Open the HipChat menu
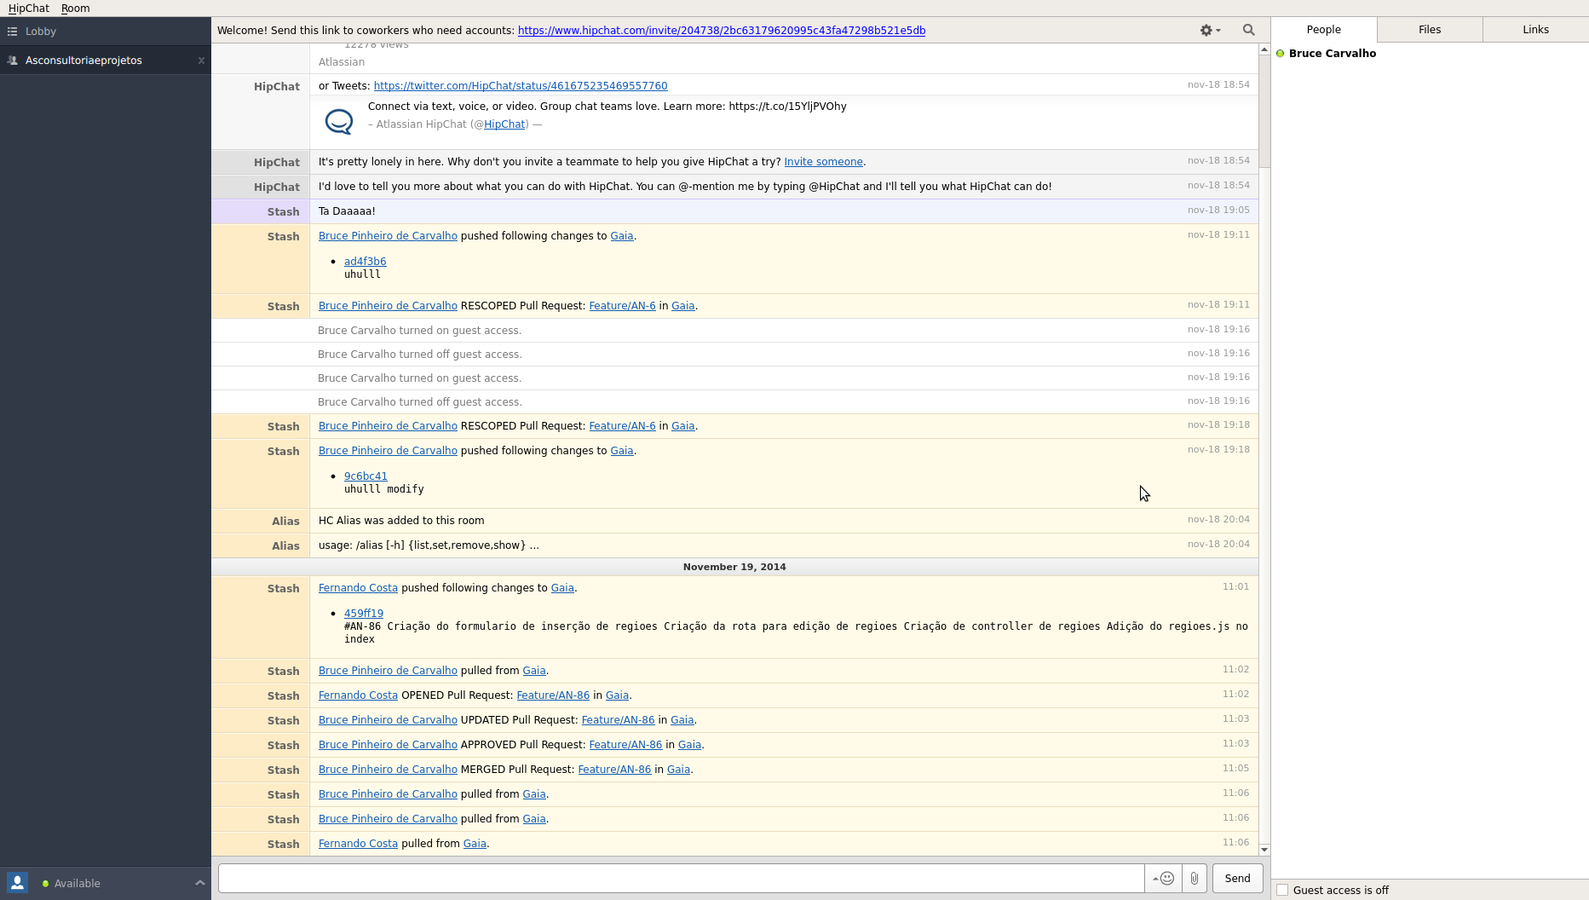The image size is (1589, 900). [28, 8]
